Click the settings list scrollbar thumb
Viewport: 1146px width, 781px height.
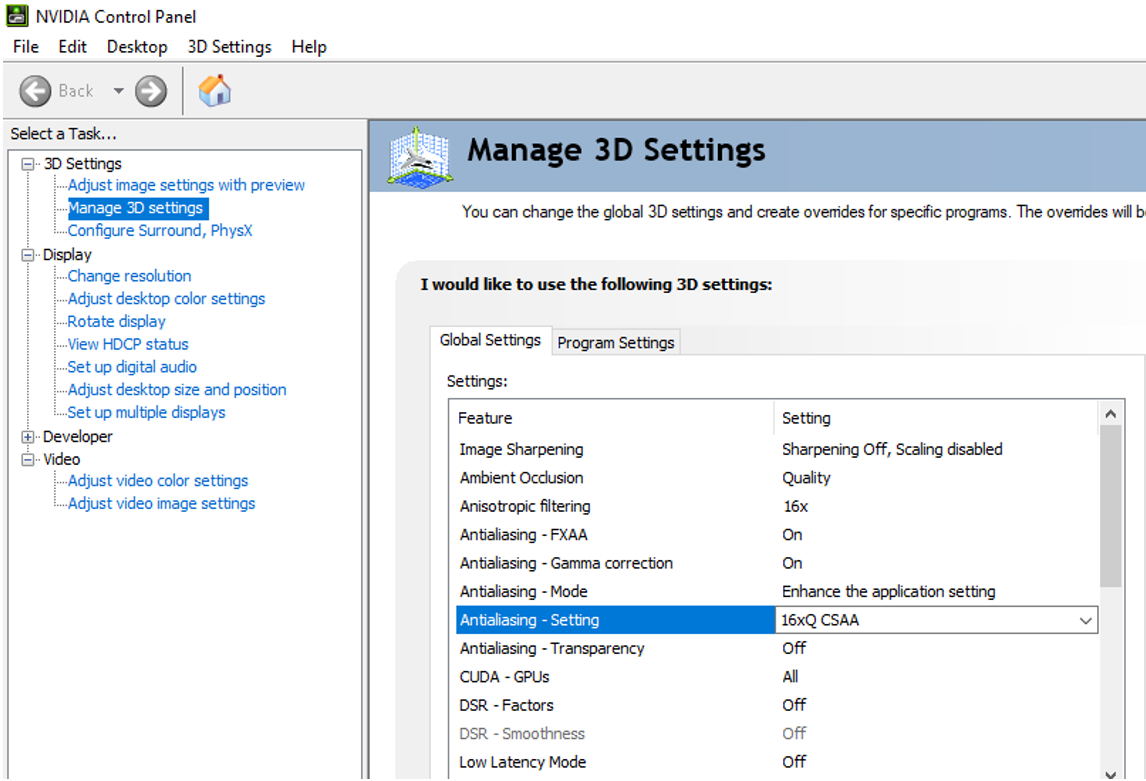click(1111, 506)
